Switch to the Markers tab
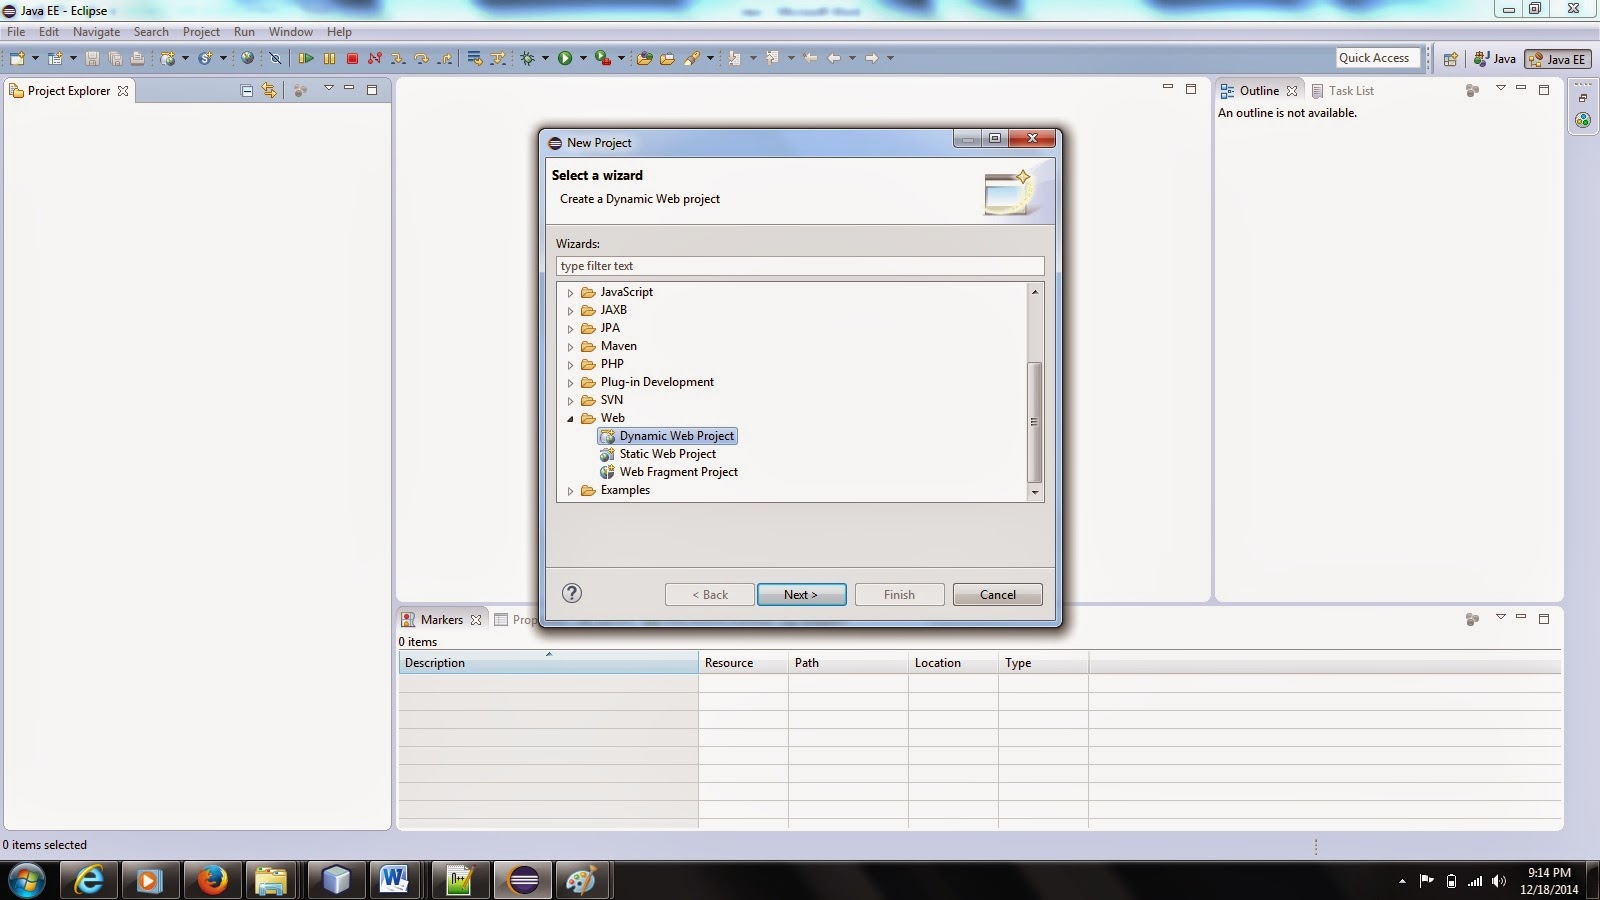This screenshot has width=1600, height=900. coord(440,619)
